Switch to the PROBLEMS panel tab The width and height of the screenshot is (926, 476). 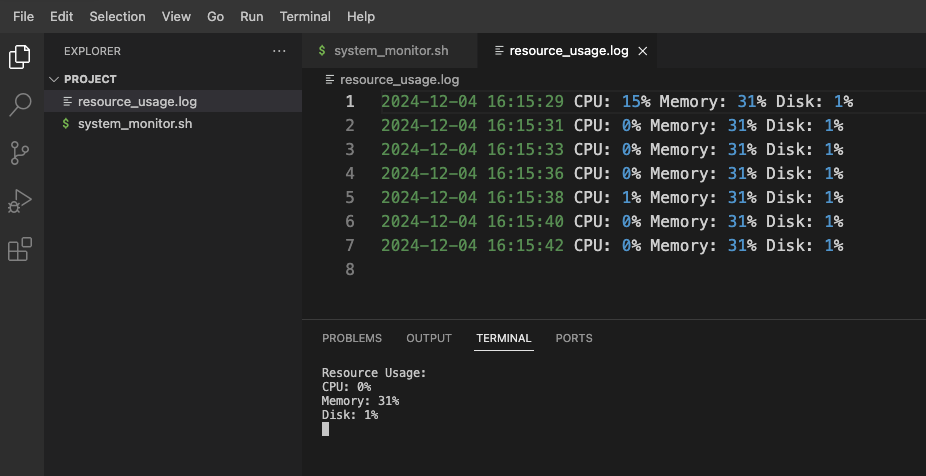pos(352,338)
